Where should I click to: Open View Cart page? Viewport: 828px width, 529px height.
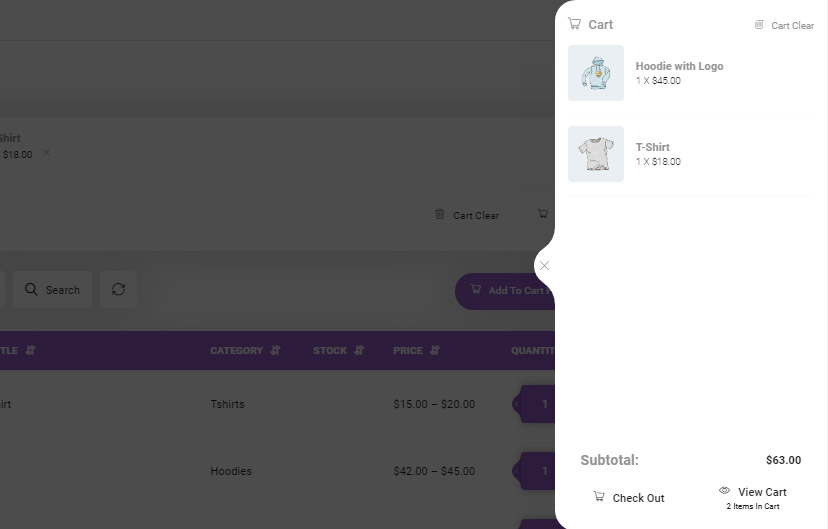tap(753, 492)
